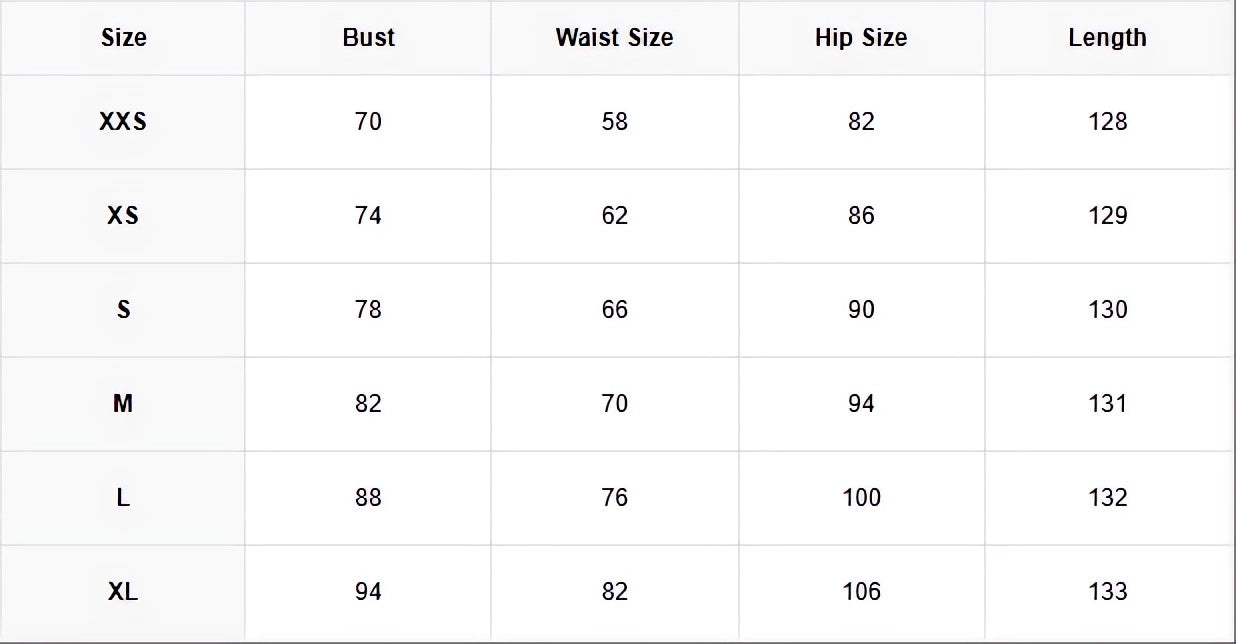The height and width of the screenshot is (644, 1236).
Task: Click the Bust column header
Action: 368,38
